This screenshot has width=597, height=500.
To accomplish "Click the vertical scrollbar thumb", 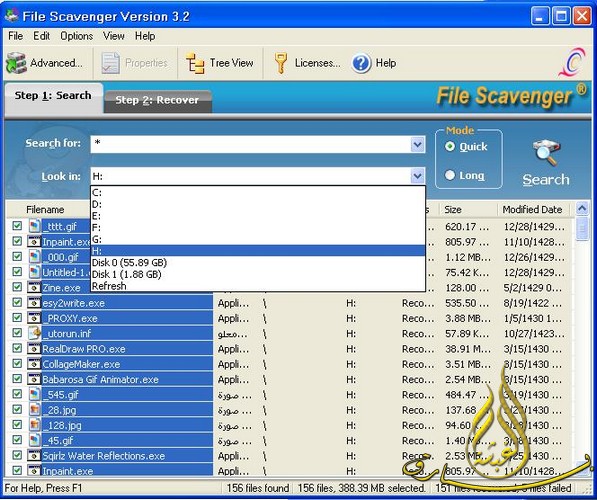I will (582, 229).
